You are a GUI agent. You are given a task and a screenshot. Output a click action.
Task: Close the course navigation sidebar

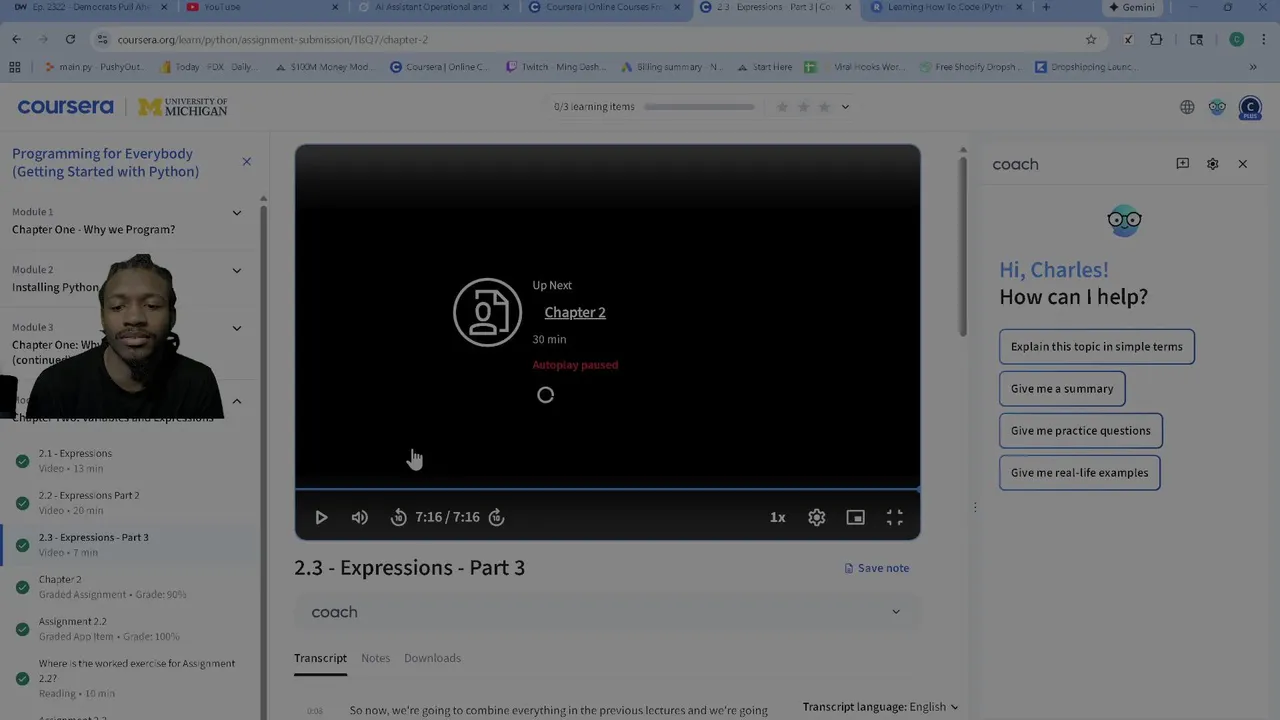tap(246, 162)
